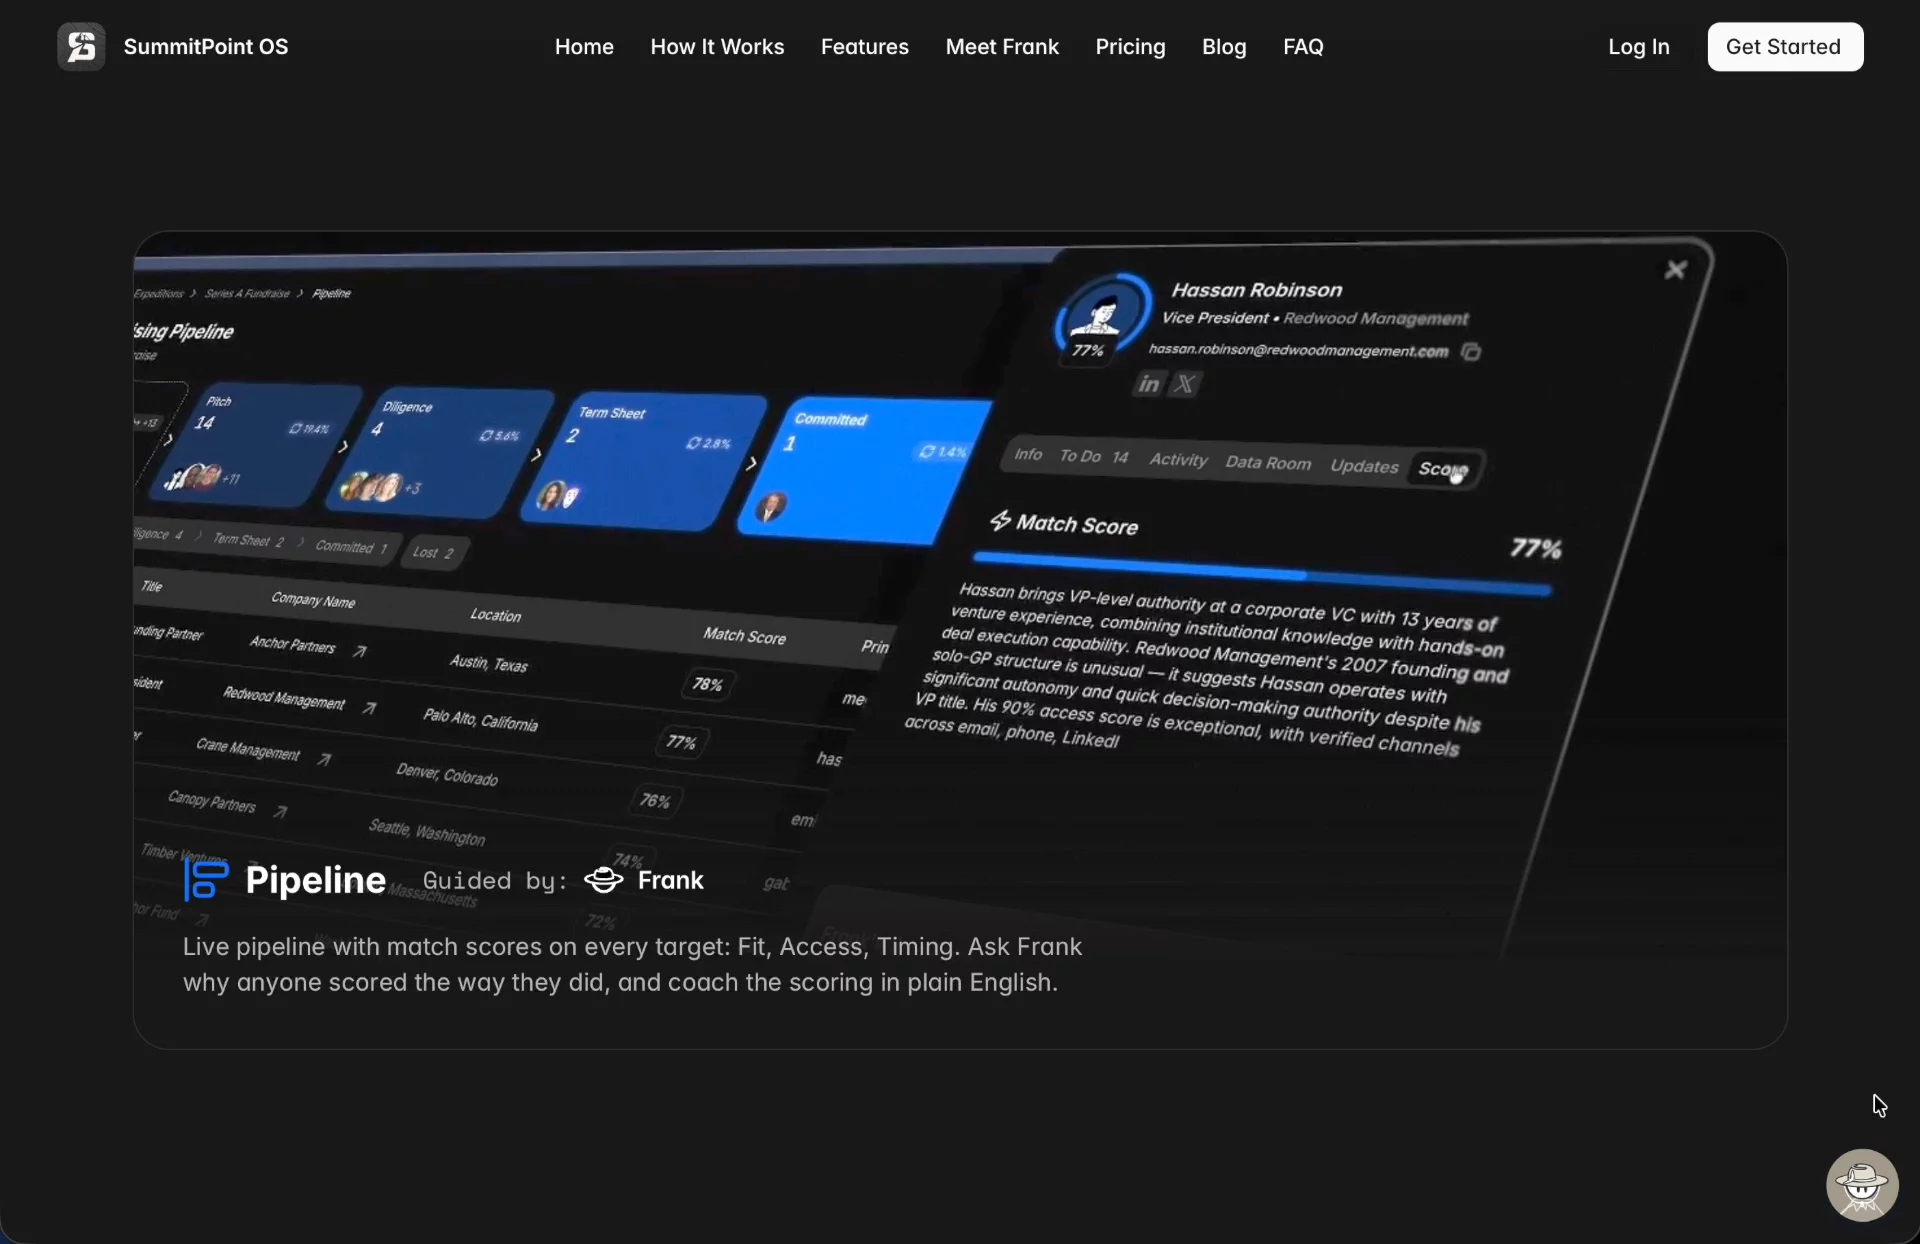1920x1244 pixels.
Task: Click the Log In link
Action: [1639, 47]
